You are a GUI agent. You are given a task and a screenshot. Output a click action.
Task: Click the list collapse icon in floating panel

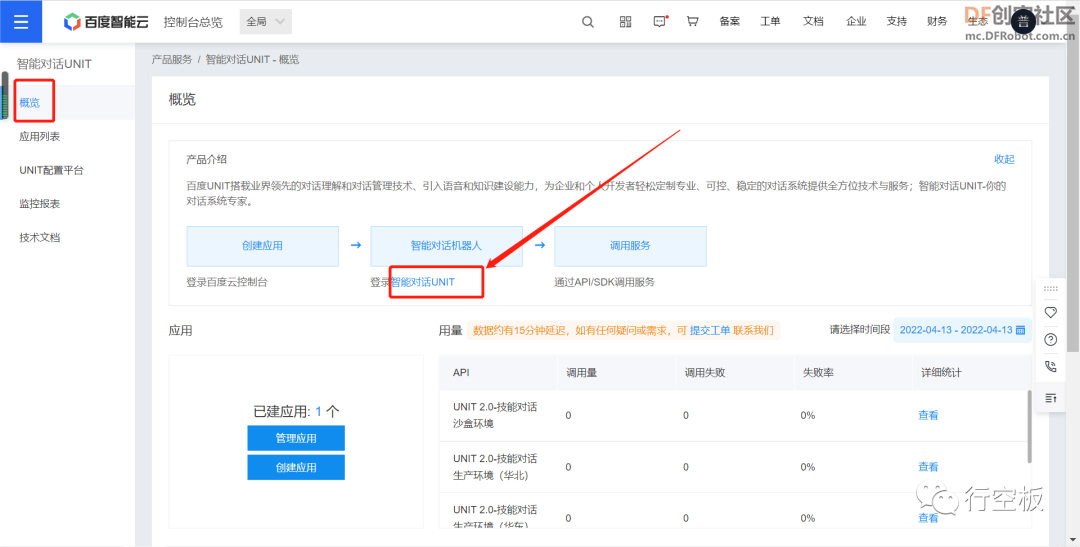(x=1050, y=398)
